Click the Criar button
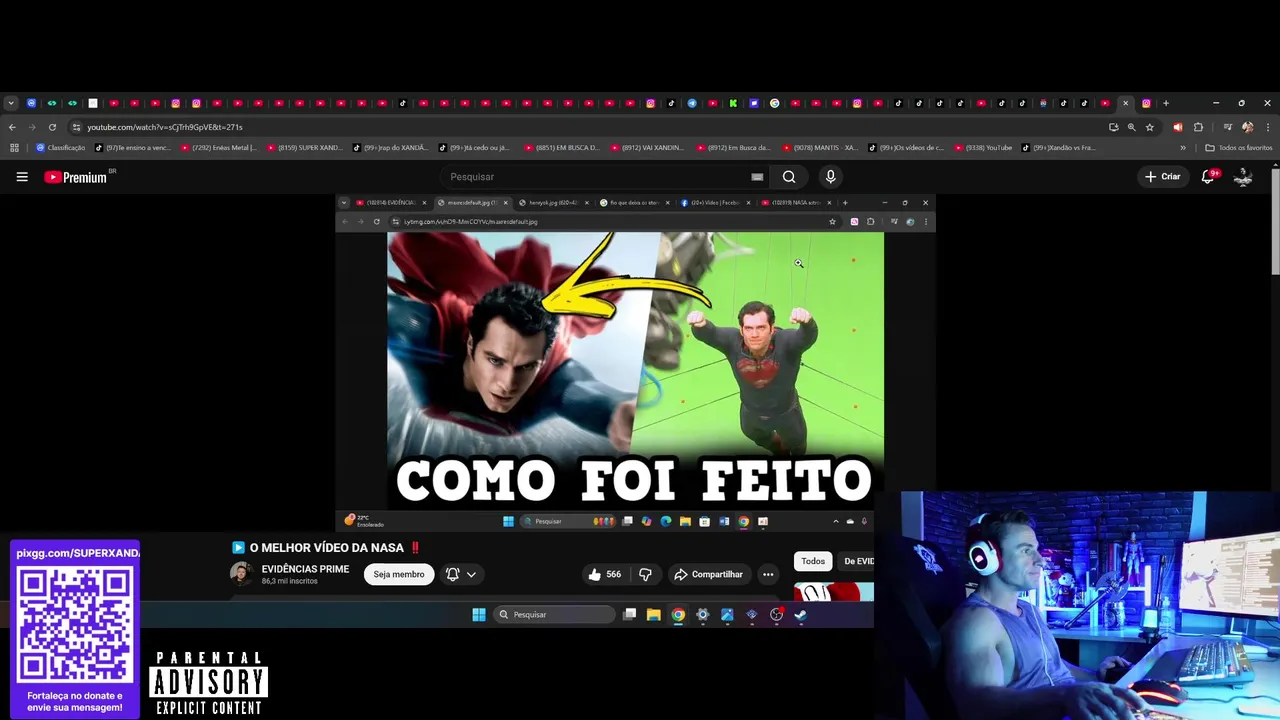Image resolution: width=1280 pixels, height=720 pixels. 1162,177
